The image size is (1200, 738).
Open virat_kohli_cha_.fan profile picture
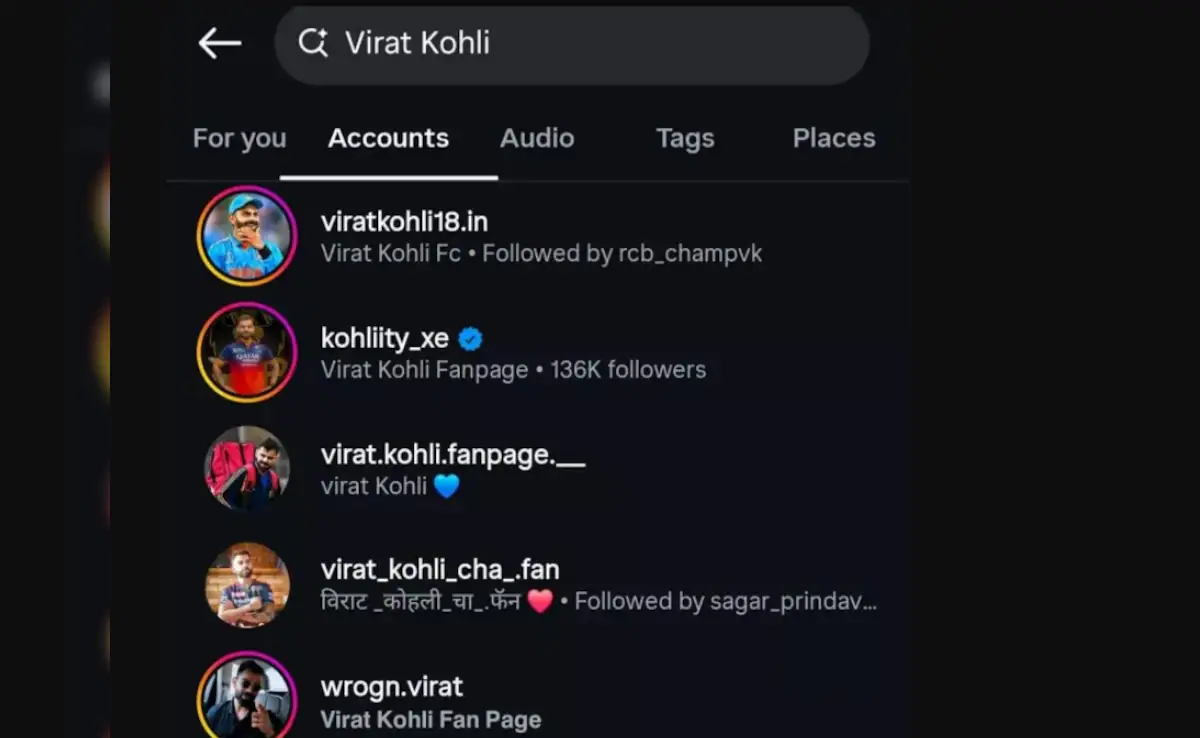pyautogui.click(x=246, y=585)
